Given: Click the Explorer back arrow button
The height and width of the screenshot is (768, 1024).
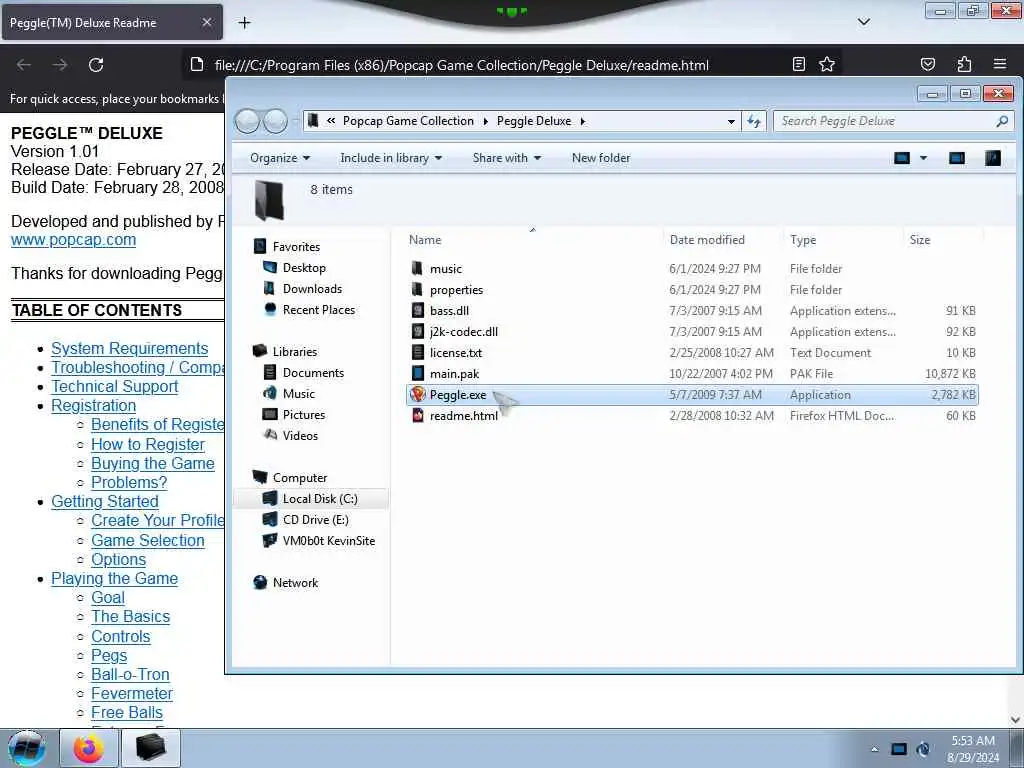Looking at the screenshot, I should (x=248, y=121).
